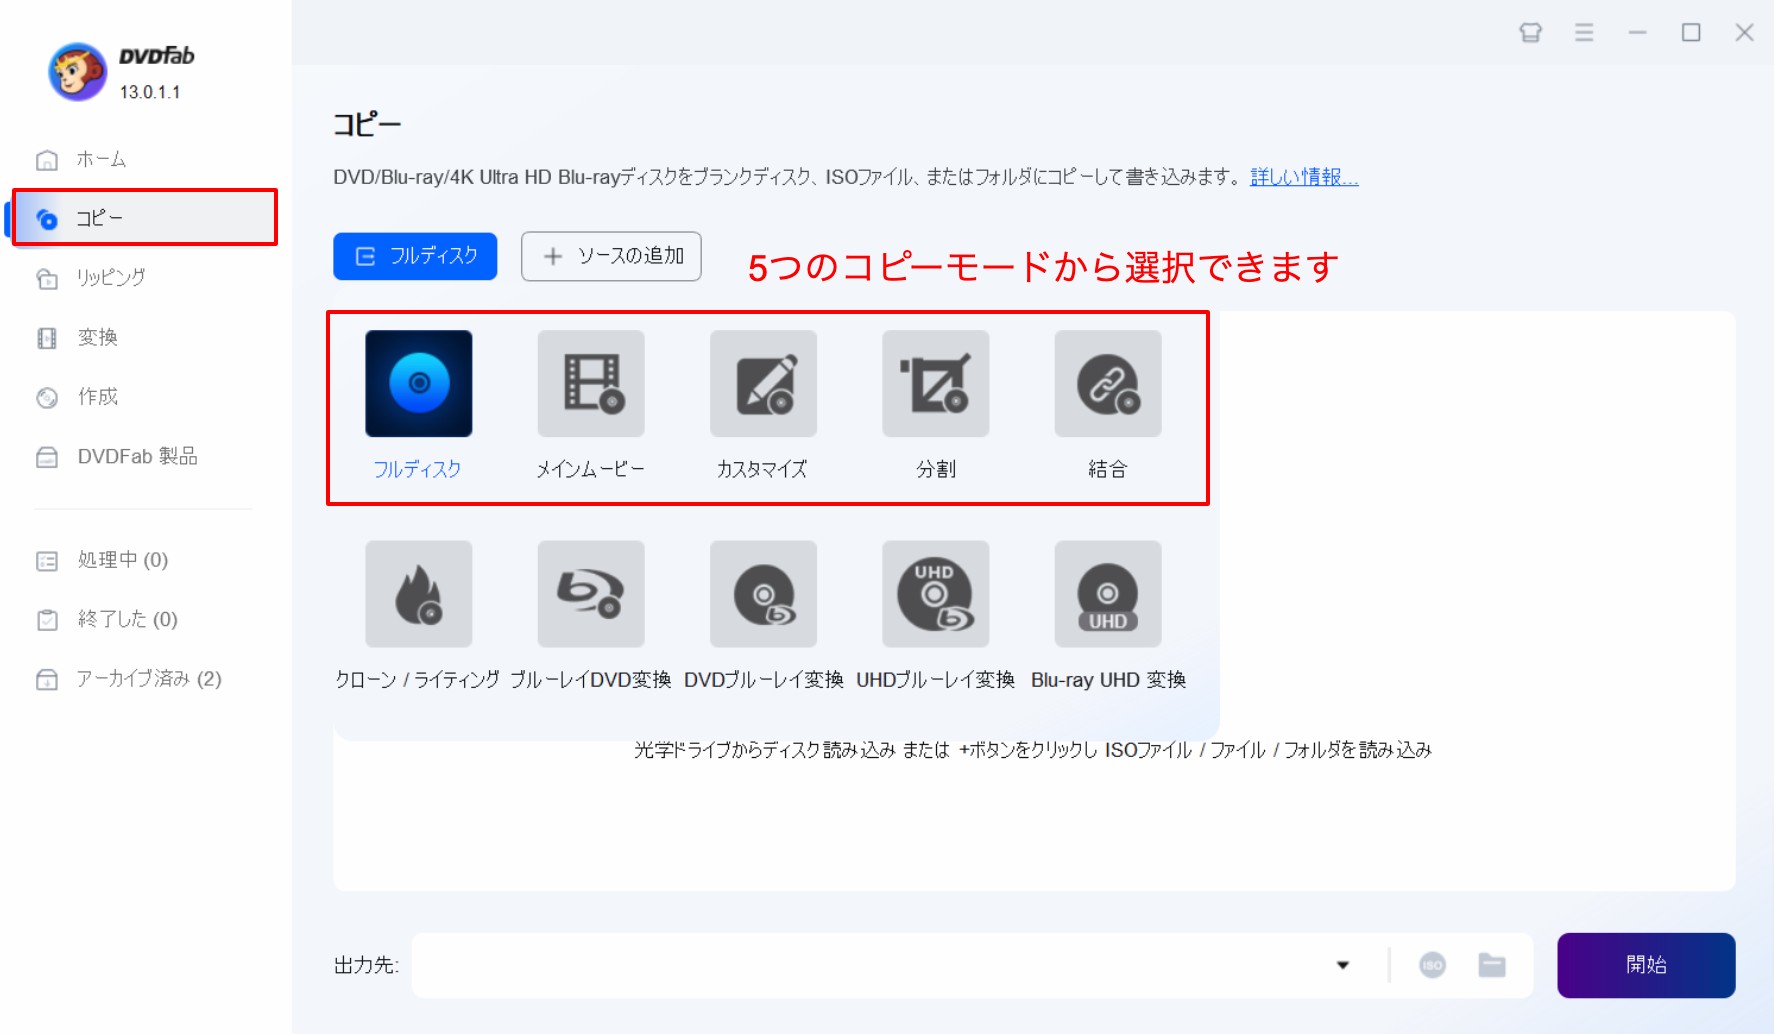The width and height of the screenshot is (1774, 1034).
Task: Maximize the DVDFab window
Action: pyautogui.click(x=1691, y=32)
